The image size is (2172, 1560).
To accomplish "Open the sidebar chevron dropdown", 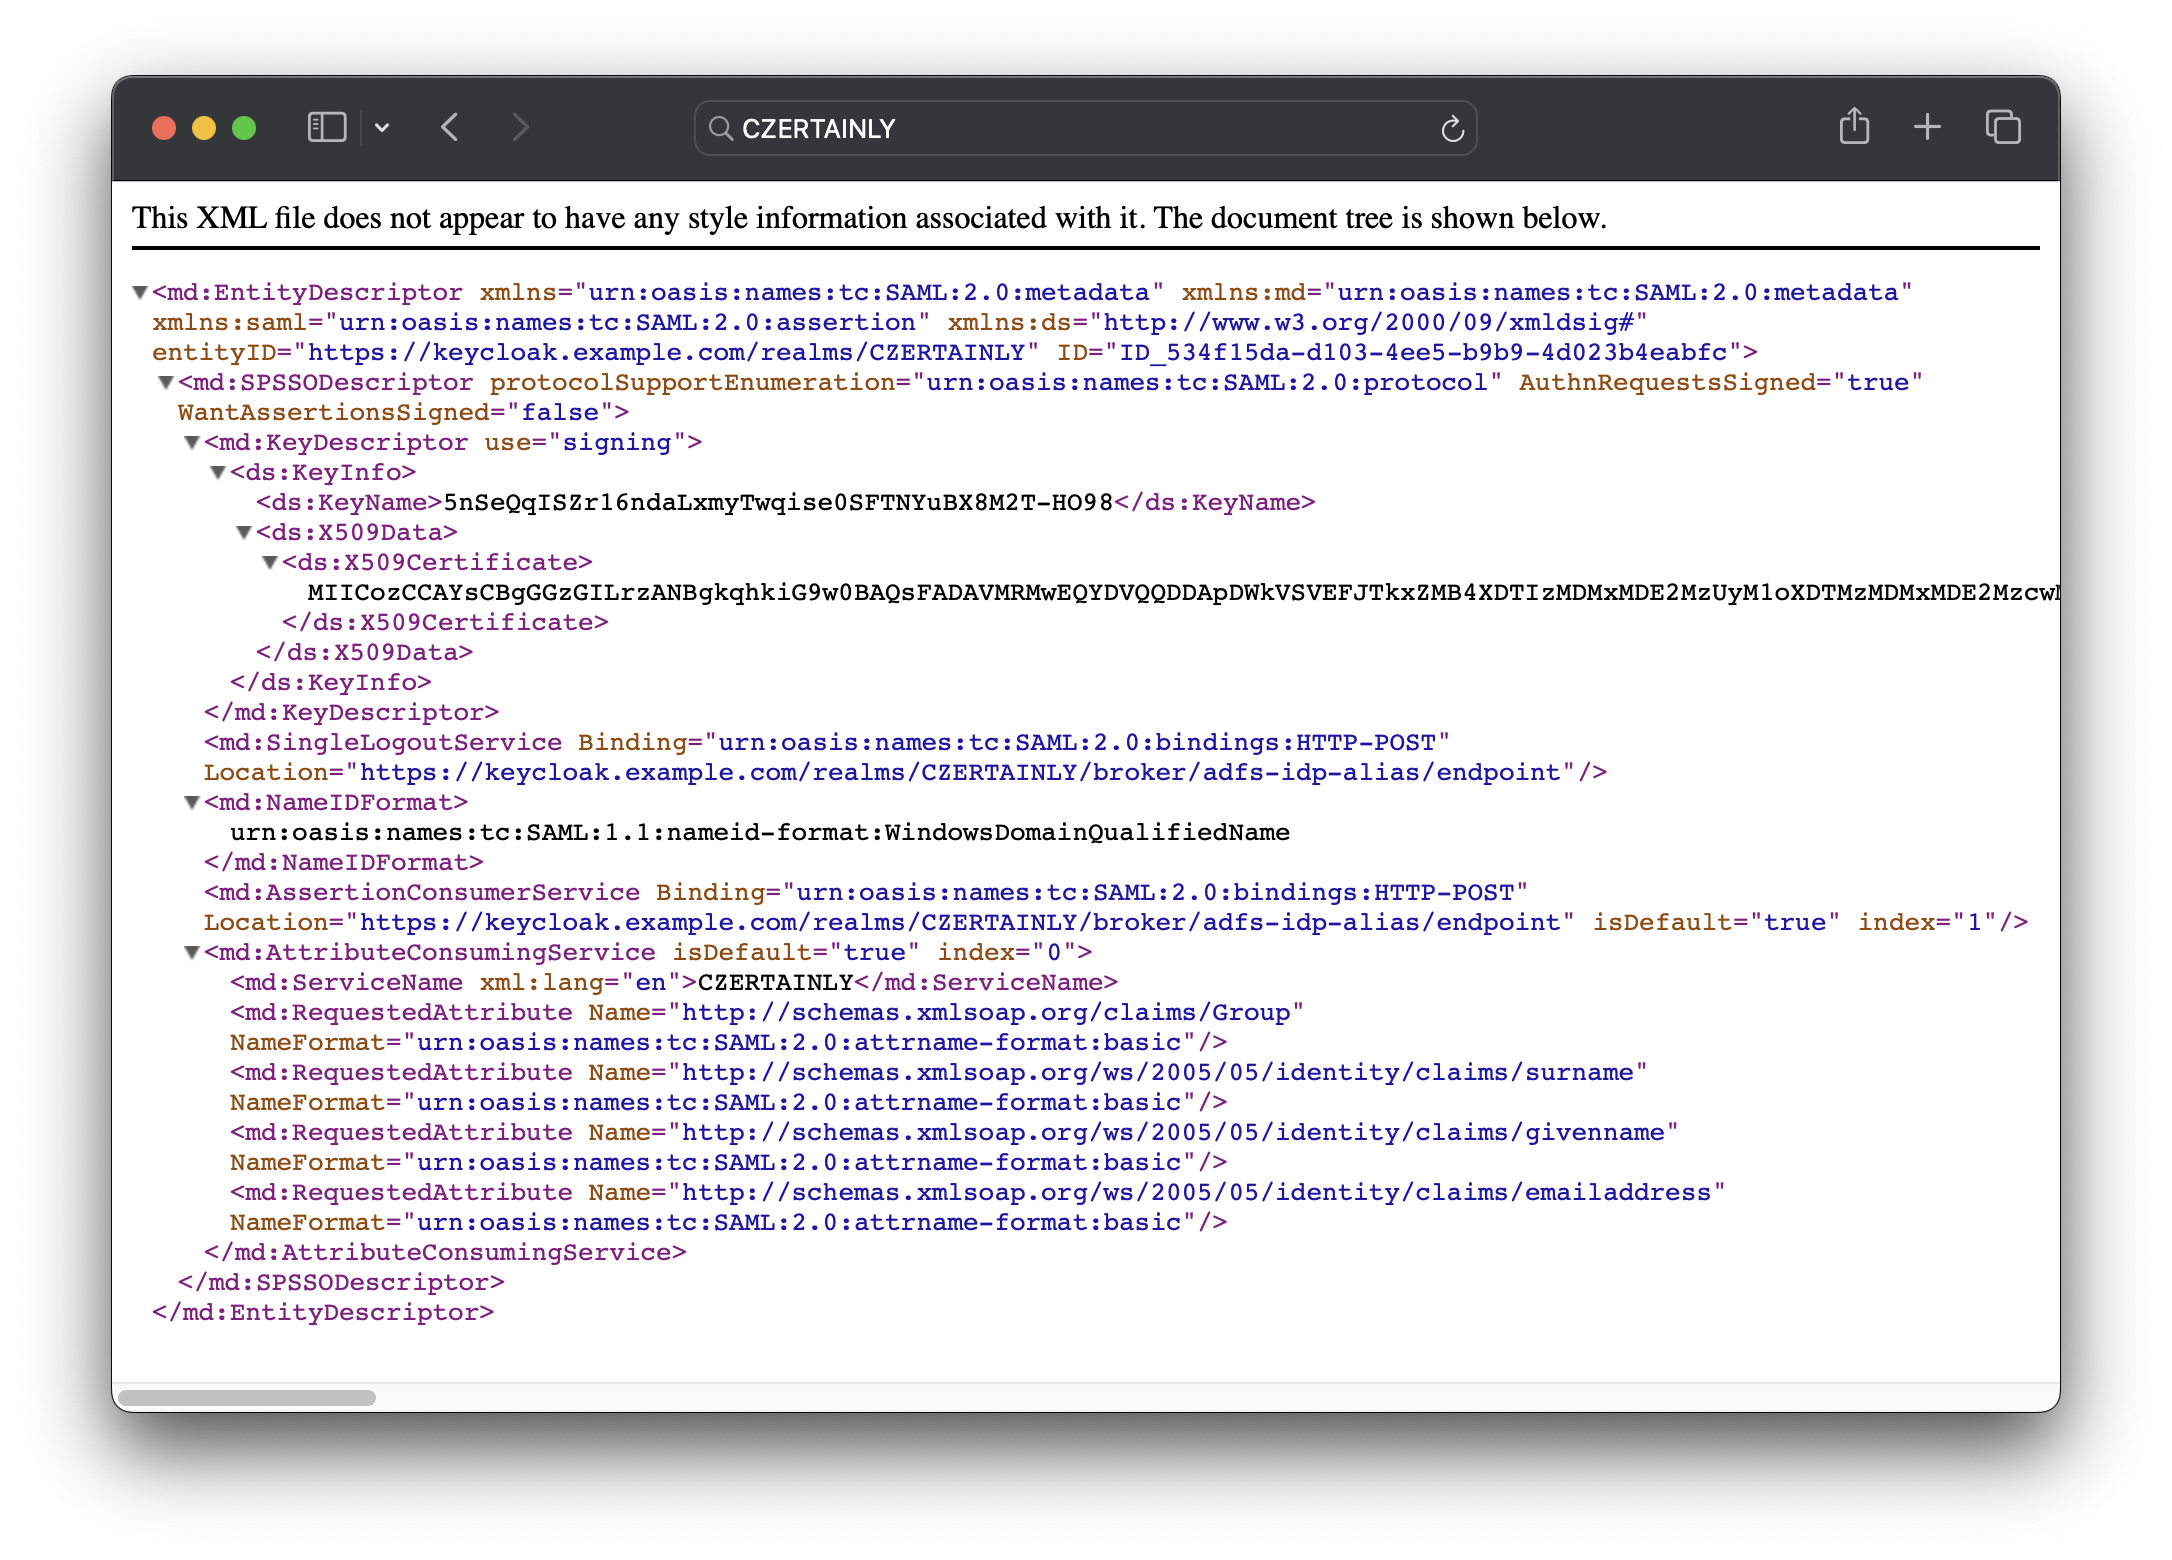I will 383,127.
